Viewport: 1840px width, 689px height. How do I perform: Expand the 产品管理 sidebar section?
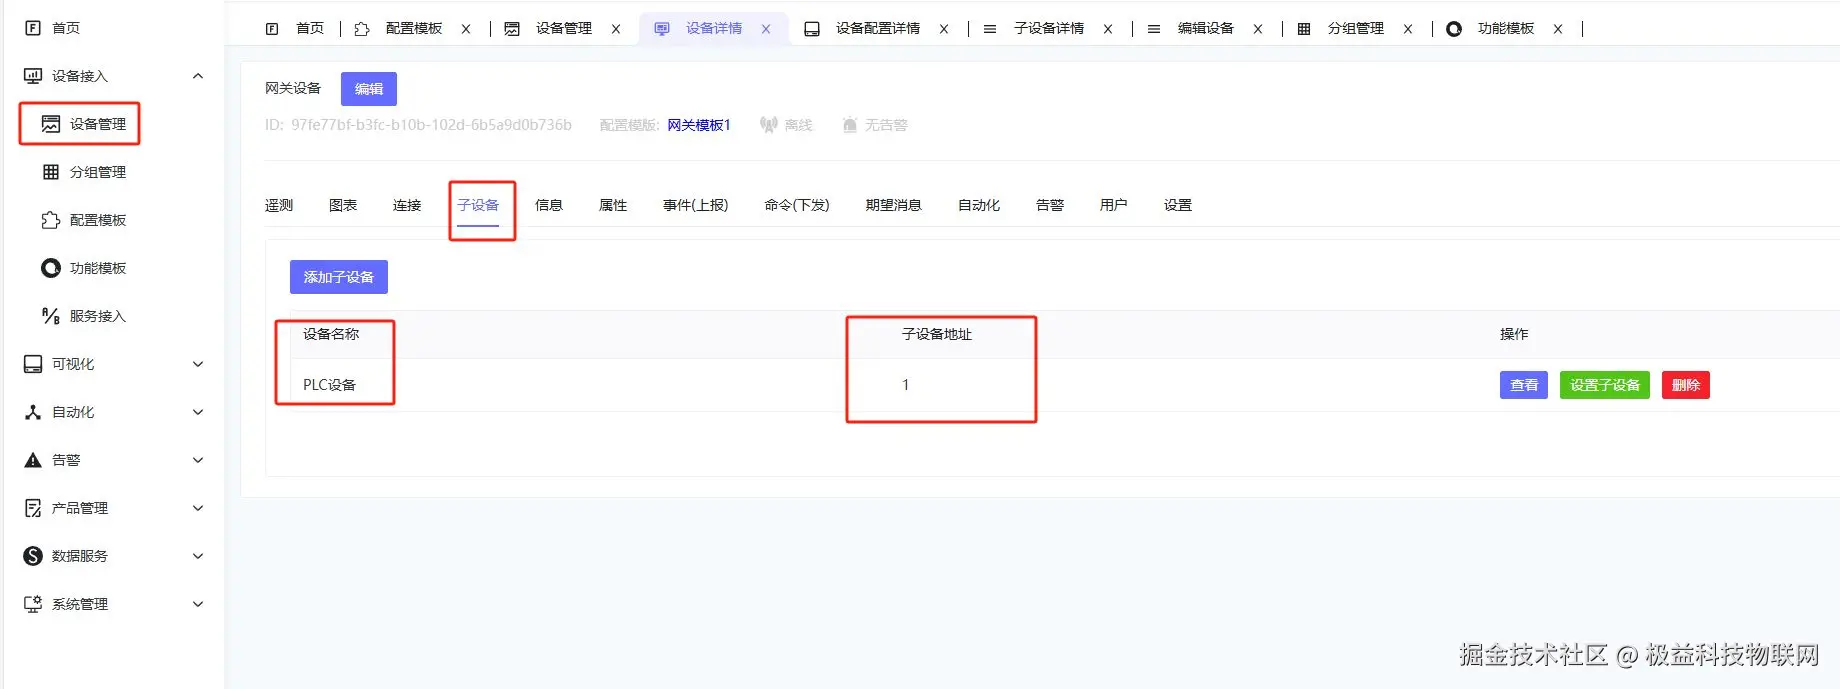pyautogui.click(x=198, y=508)
